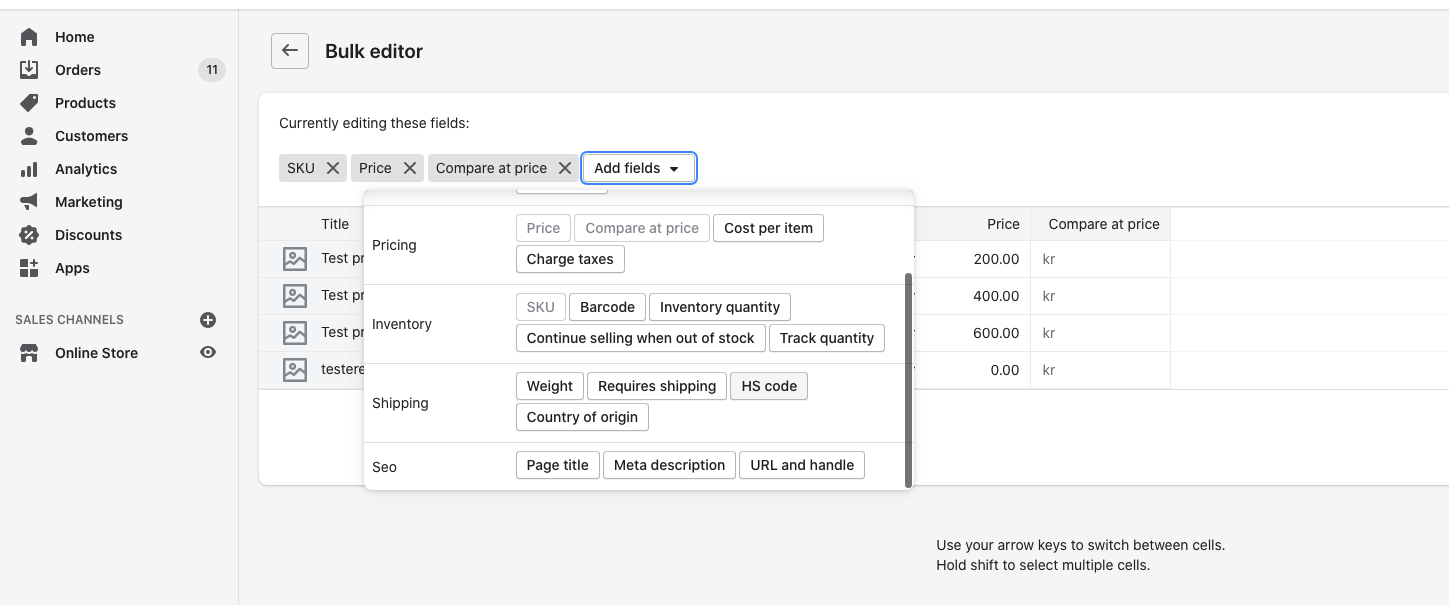Click the Marketing megaphone icon
Viewport: 1449px width, 605px height.
[x=29, y=202]
